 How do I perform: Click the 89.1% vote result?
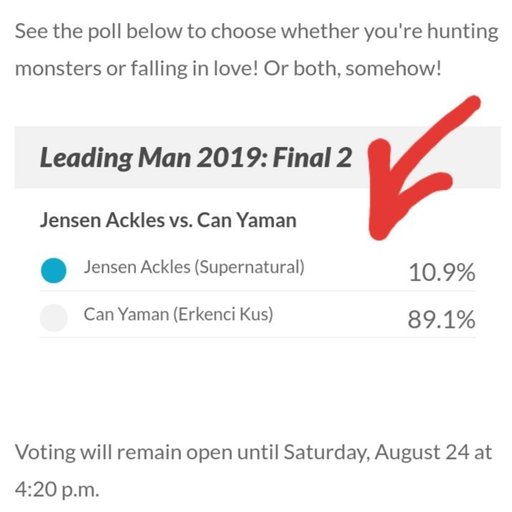point(442,319)
